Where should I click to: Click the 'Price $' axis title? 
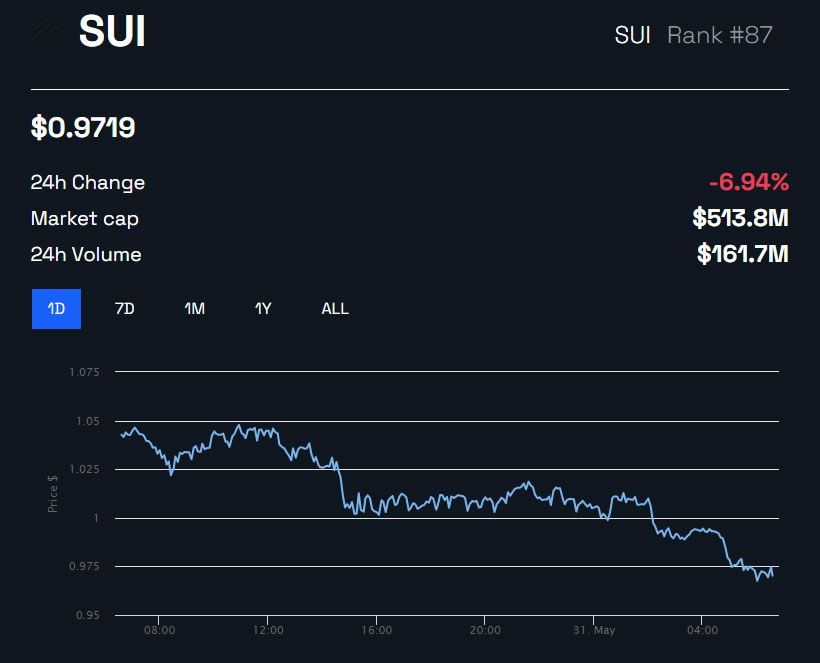pyautogui.click(x=53, y=494)
